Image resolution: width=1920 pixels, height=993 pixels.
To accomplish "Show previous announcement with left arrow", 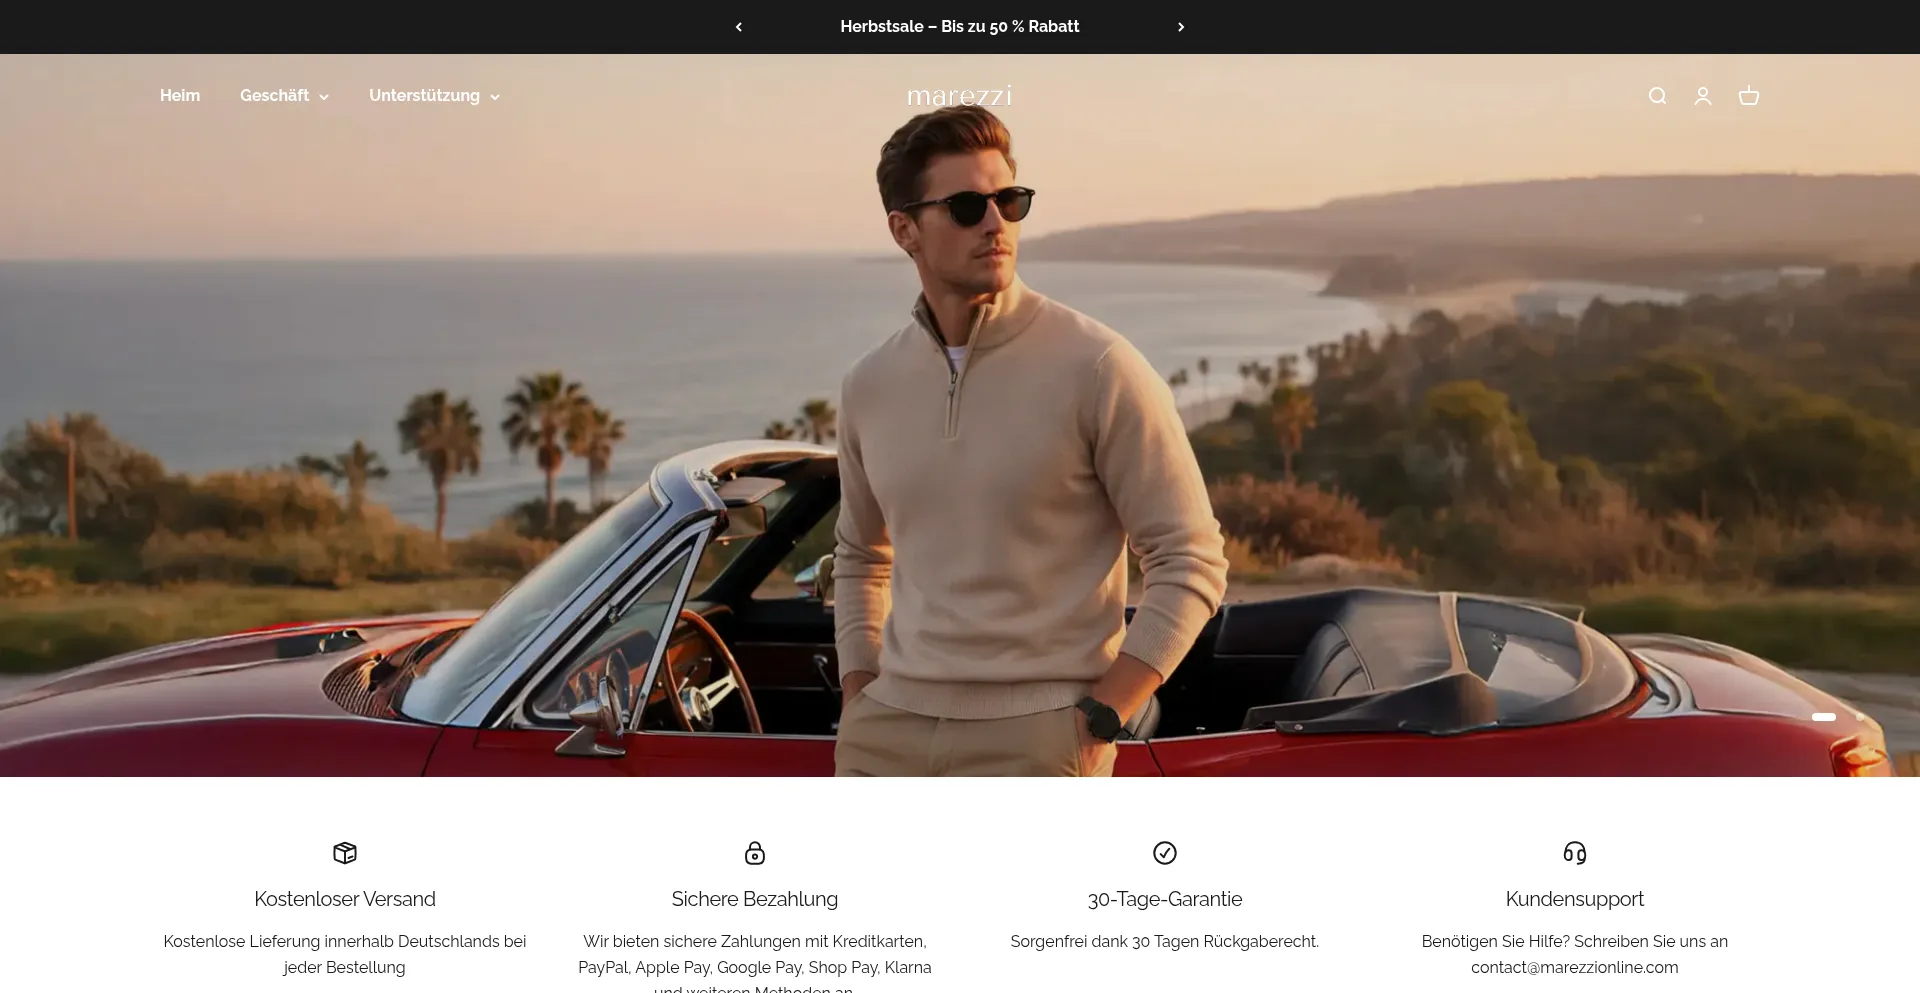I will coord(739,27).
